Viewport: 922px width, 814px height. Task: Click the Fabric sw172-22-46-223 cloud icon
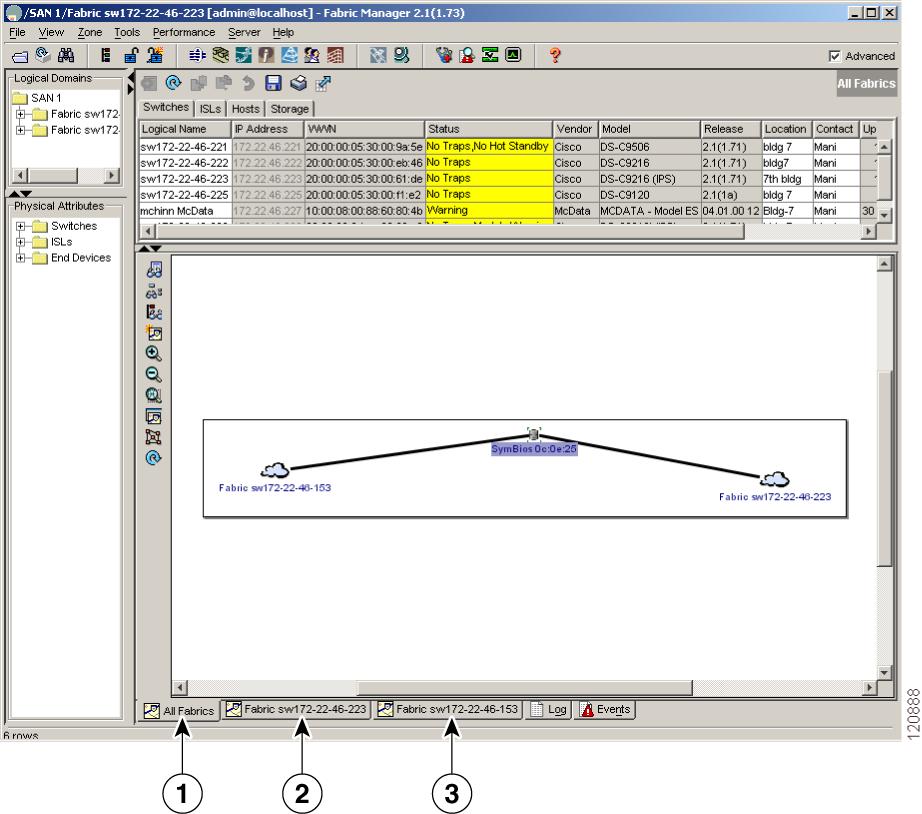775,479
